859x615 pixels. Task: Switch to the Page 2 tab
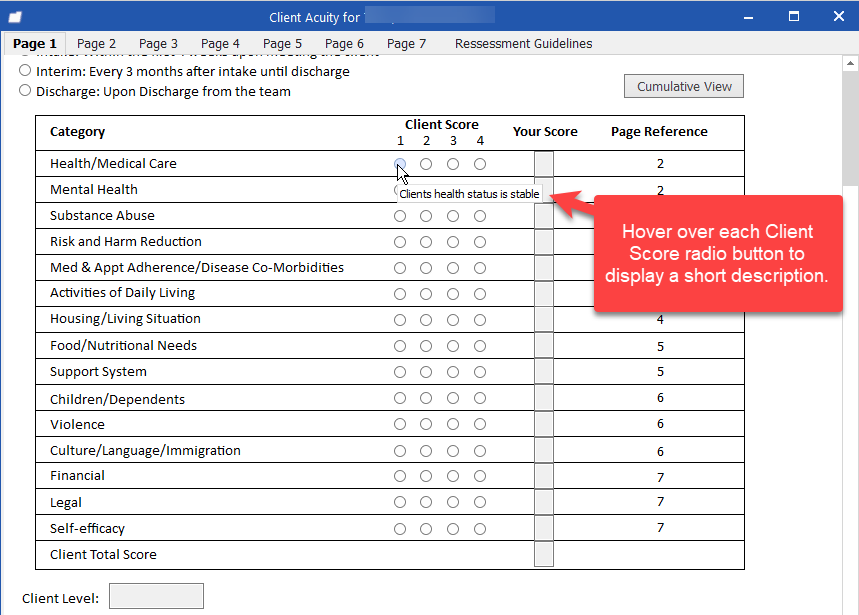[x=96, y=43]
